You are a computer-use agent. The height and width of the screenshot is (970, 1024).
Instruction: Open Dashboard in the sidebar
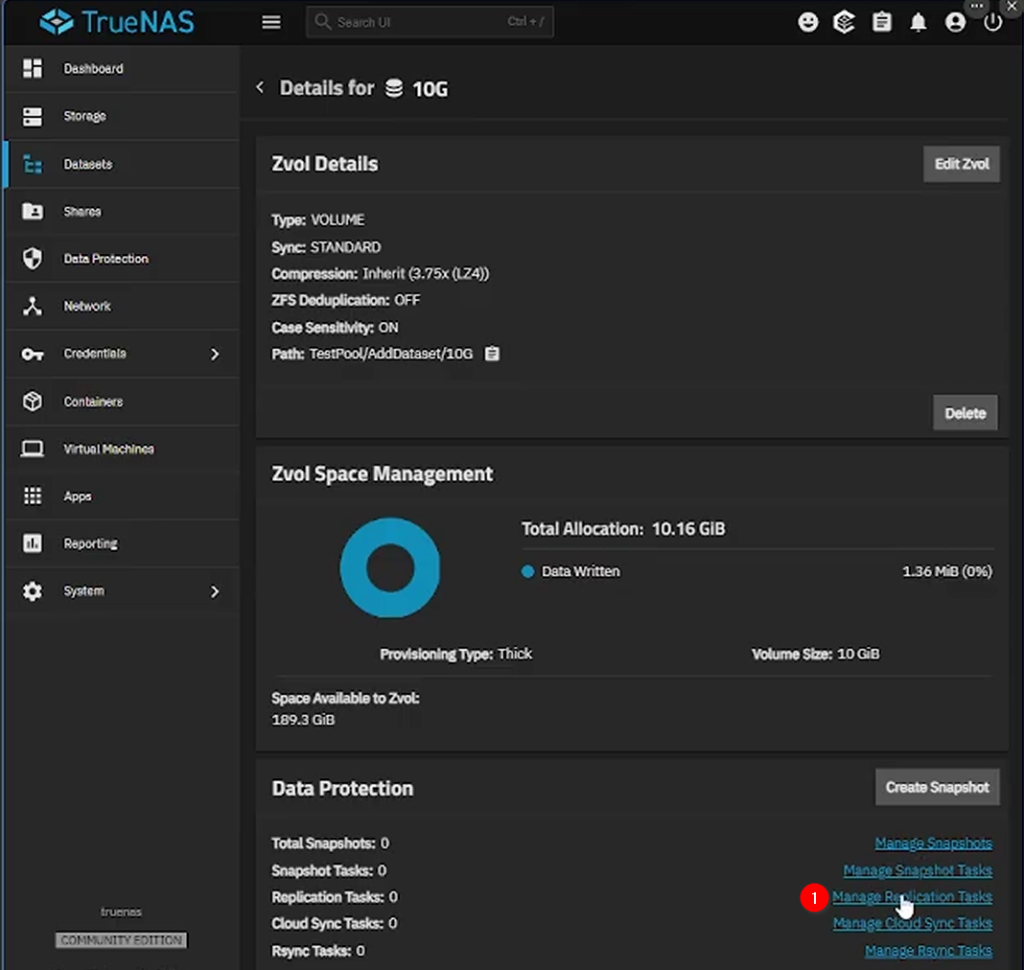pos(93,69)
